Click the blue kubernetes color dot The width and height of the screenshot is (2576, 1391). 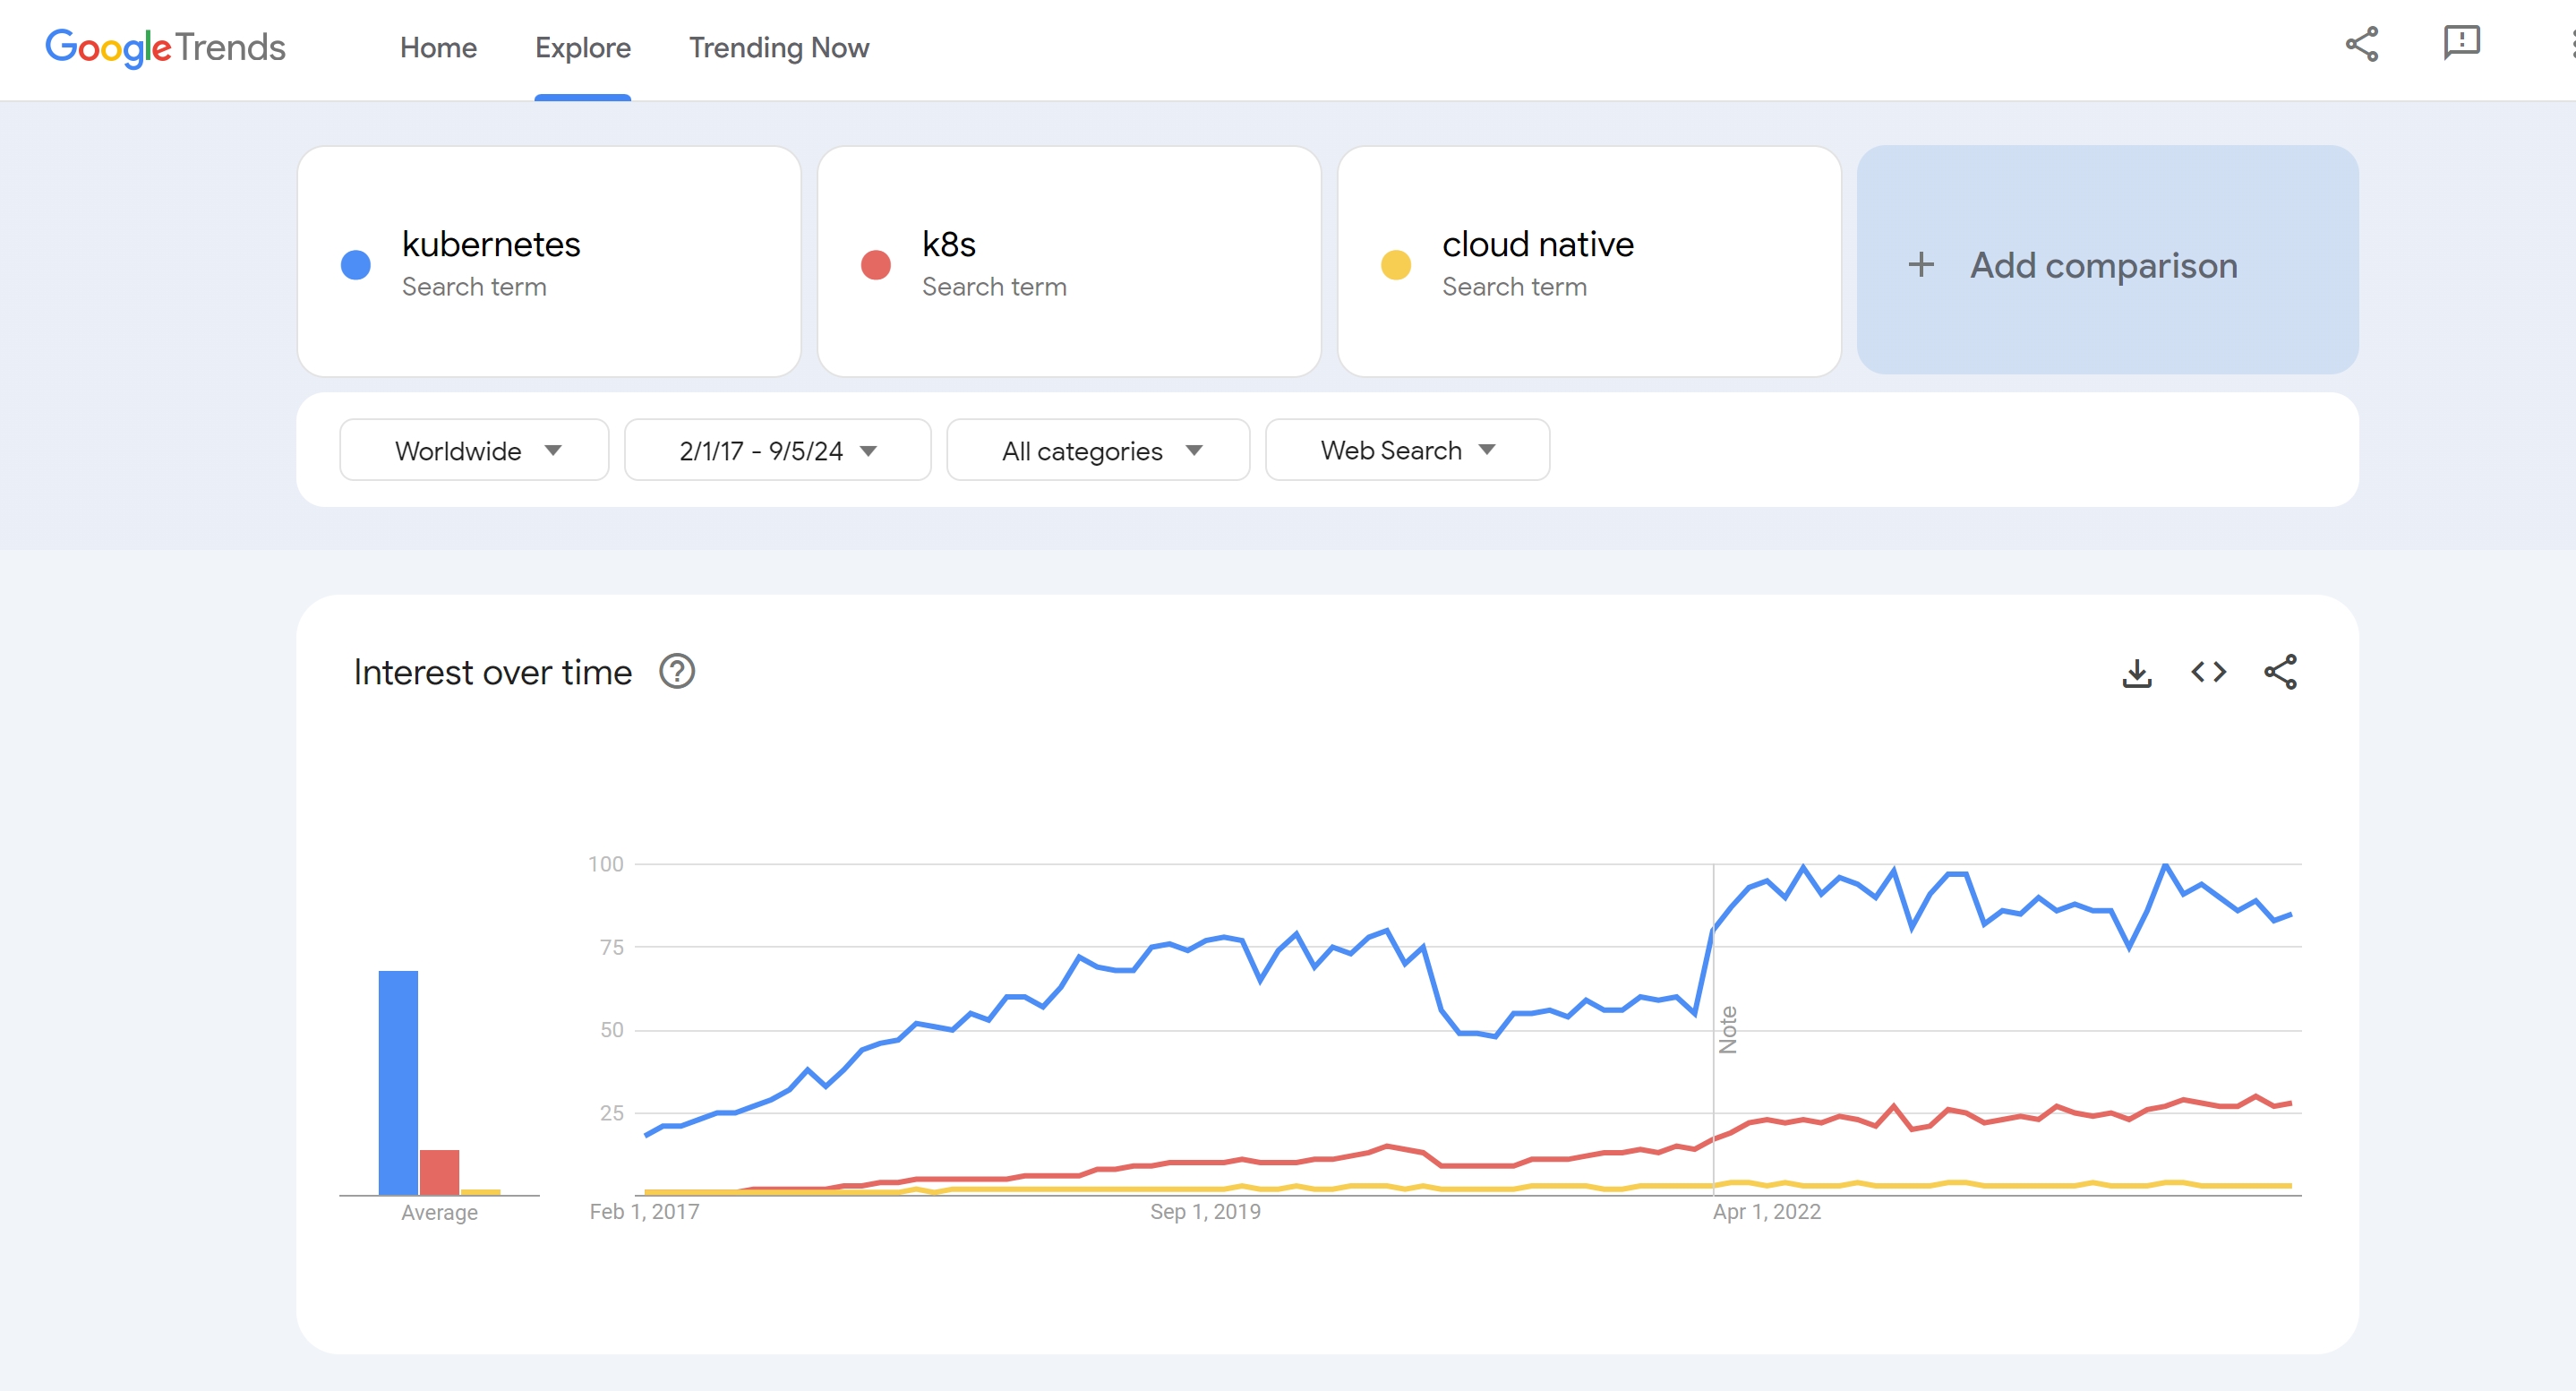(355, 264)
